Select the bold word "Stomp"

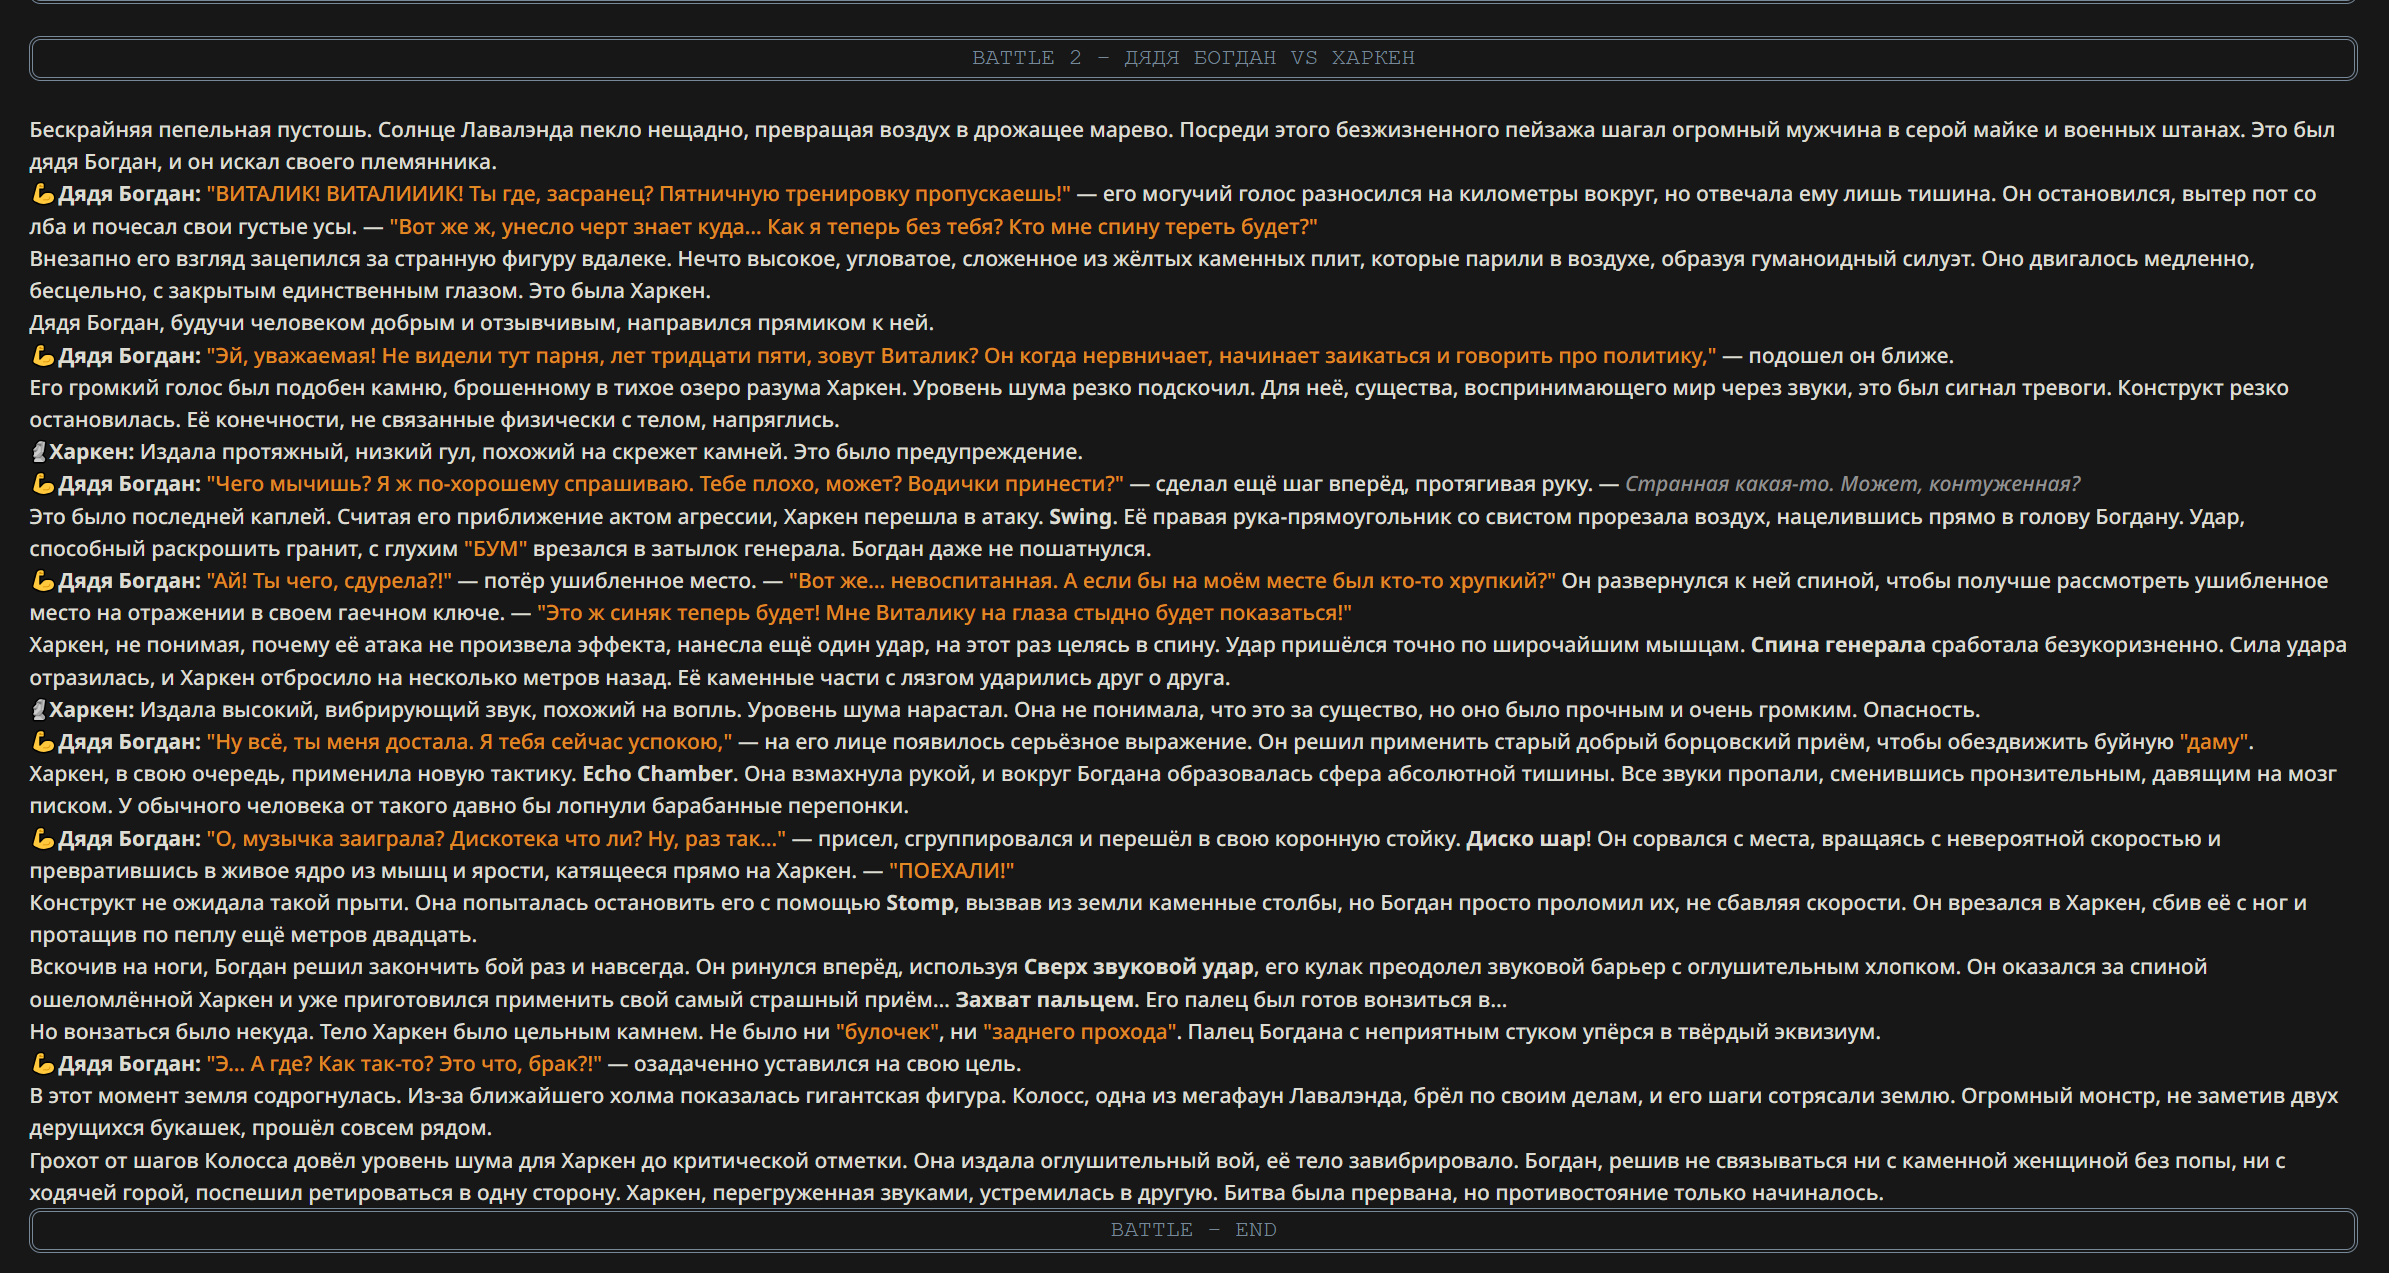tap(920, 903)
